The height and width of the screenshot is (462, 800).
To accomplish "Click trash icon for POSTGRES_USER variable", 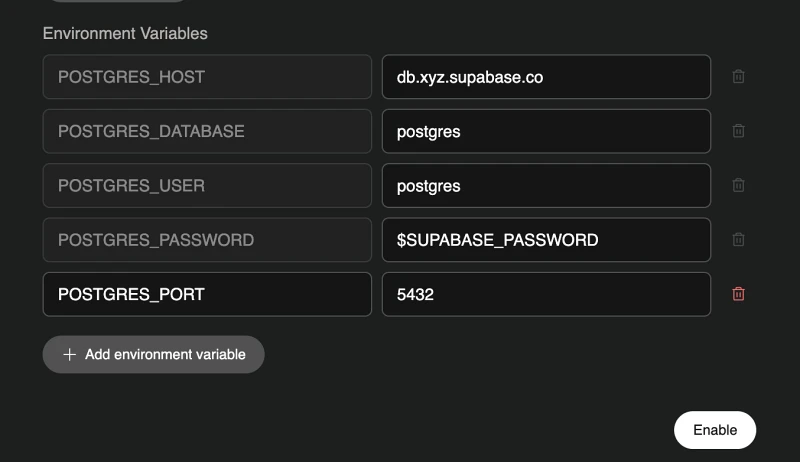I will tap(738, 185).
